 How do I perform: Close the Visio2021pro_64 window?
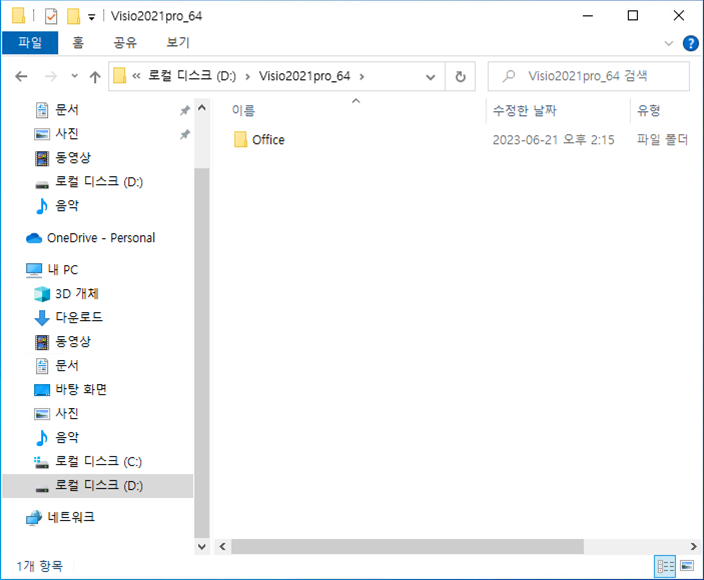[x=679, y=16]
